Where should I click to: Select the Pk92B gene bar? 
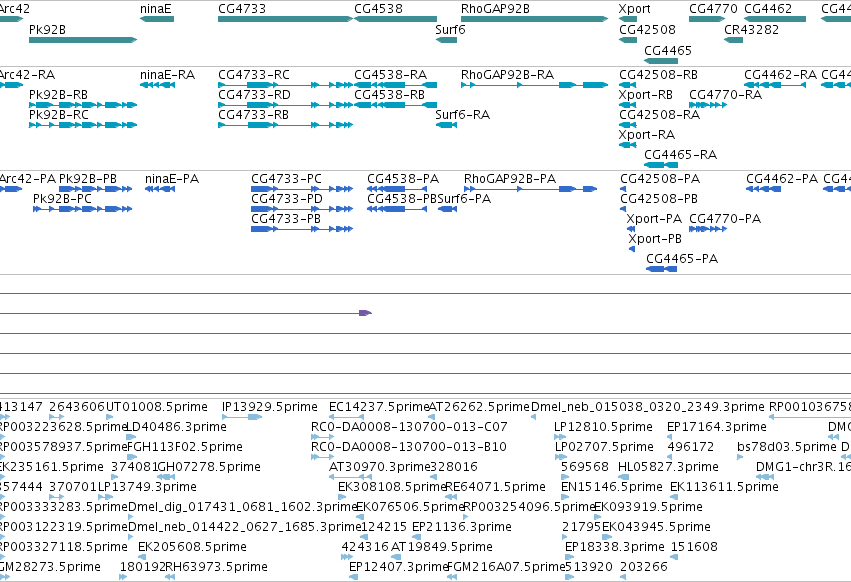click(x=83, y=40)
